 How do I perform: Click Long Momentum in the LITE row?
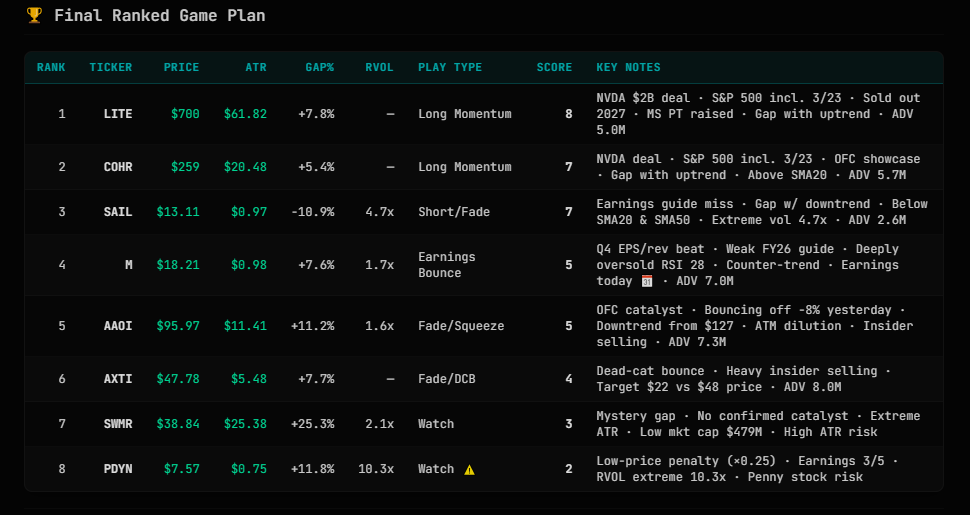coord(465,114)
